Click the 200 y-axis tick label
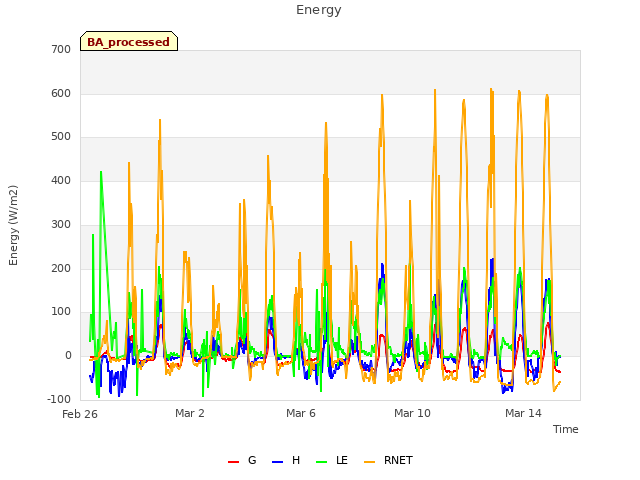 (61, 268)
